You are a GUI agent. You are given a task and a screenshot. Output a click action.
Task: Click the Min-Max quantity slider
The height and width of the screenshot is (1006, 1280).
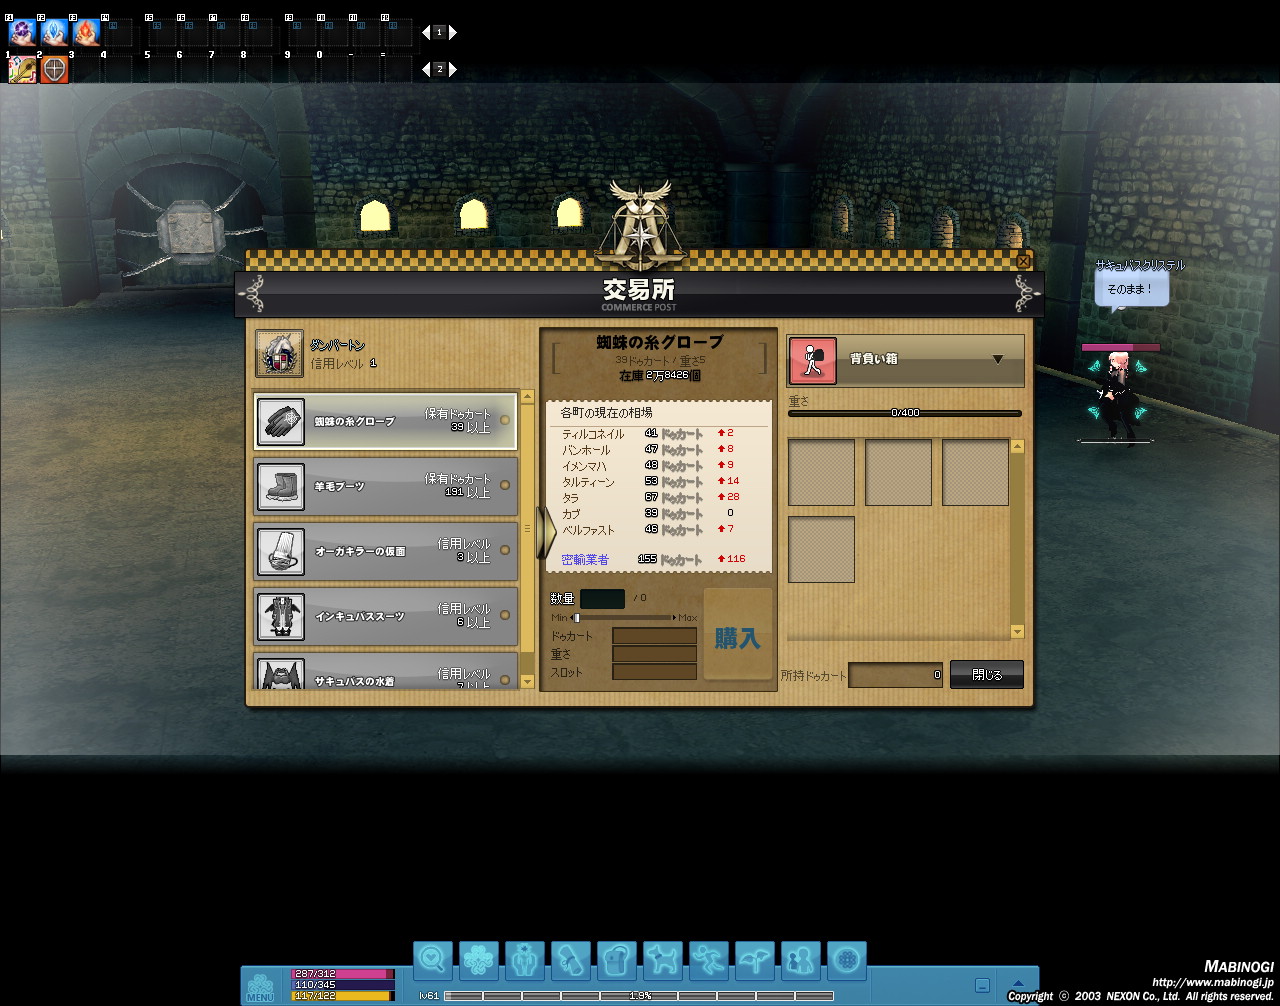click(x=626, y=618)
